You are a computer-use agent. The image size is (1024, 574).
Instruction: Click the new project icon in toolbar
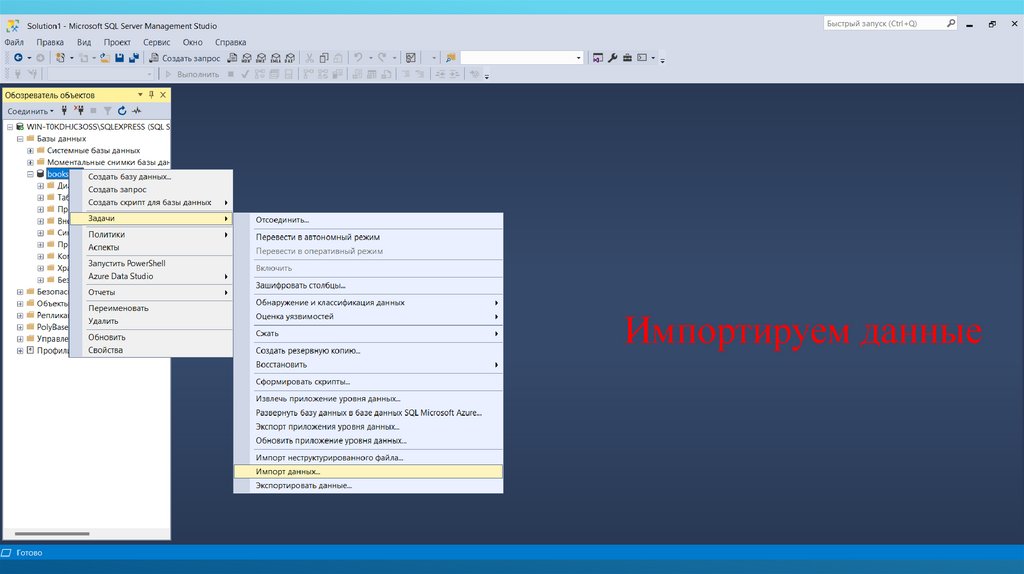point(60,57)
